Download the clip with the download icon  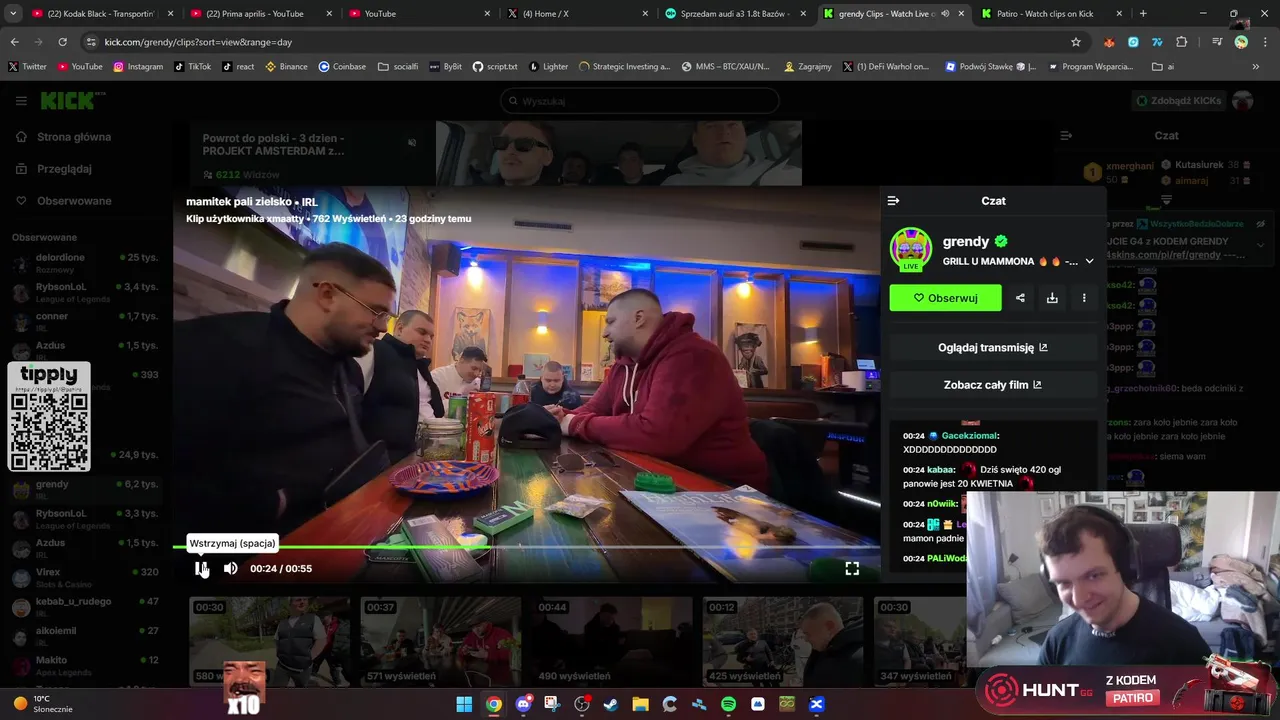pyautogui.click(x=1052, y=298)
